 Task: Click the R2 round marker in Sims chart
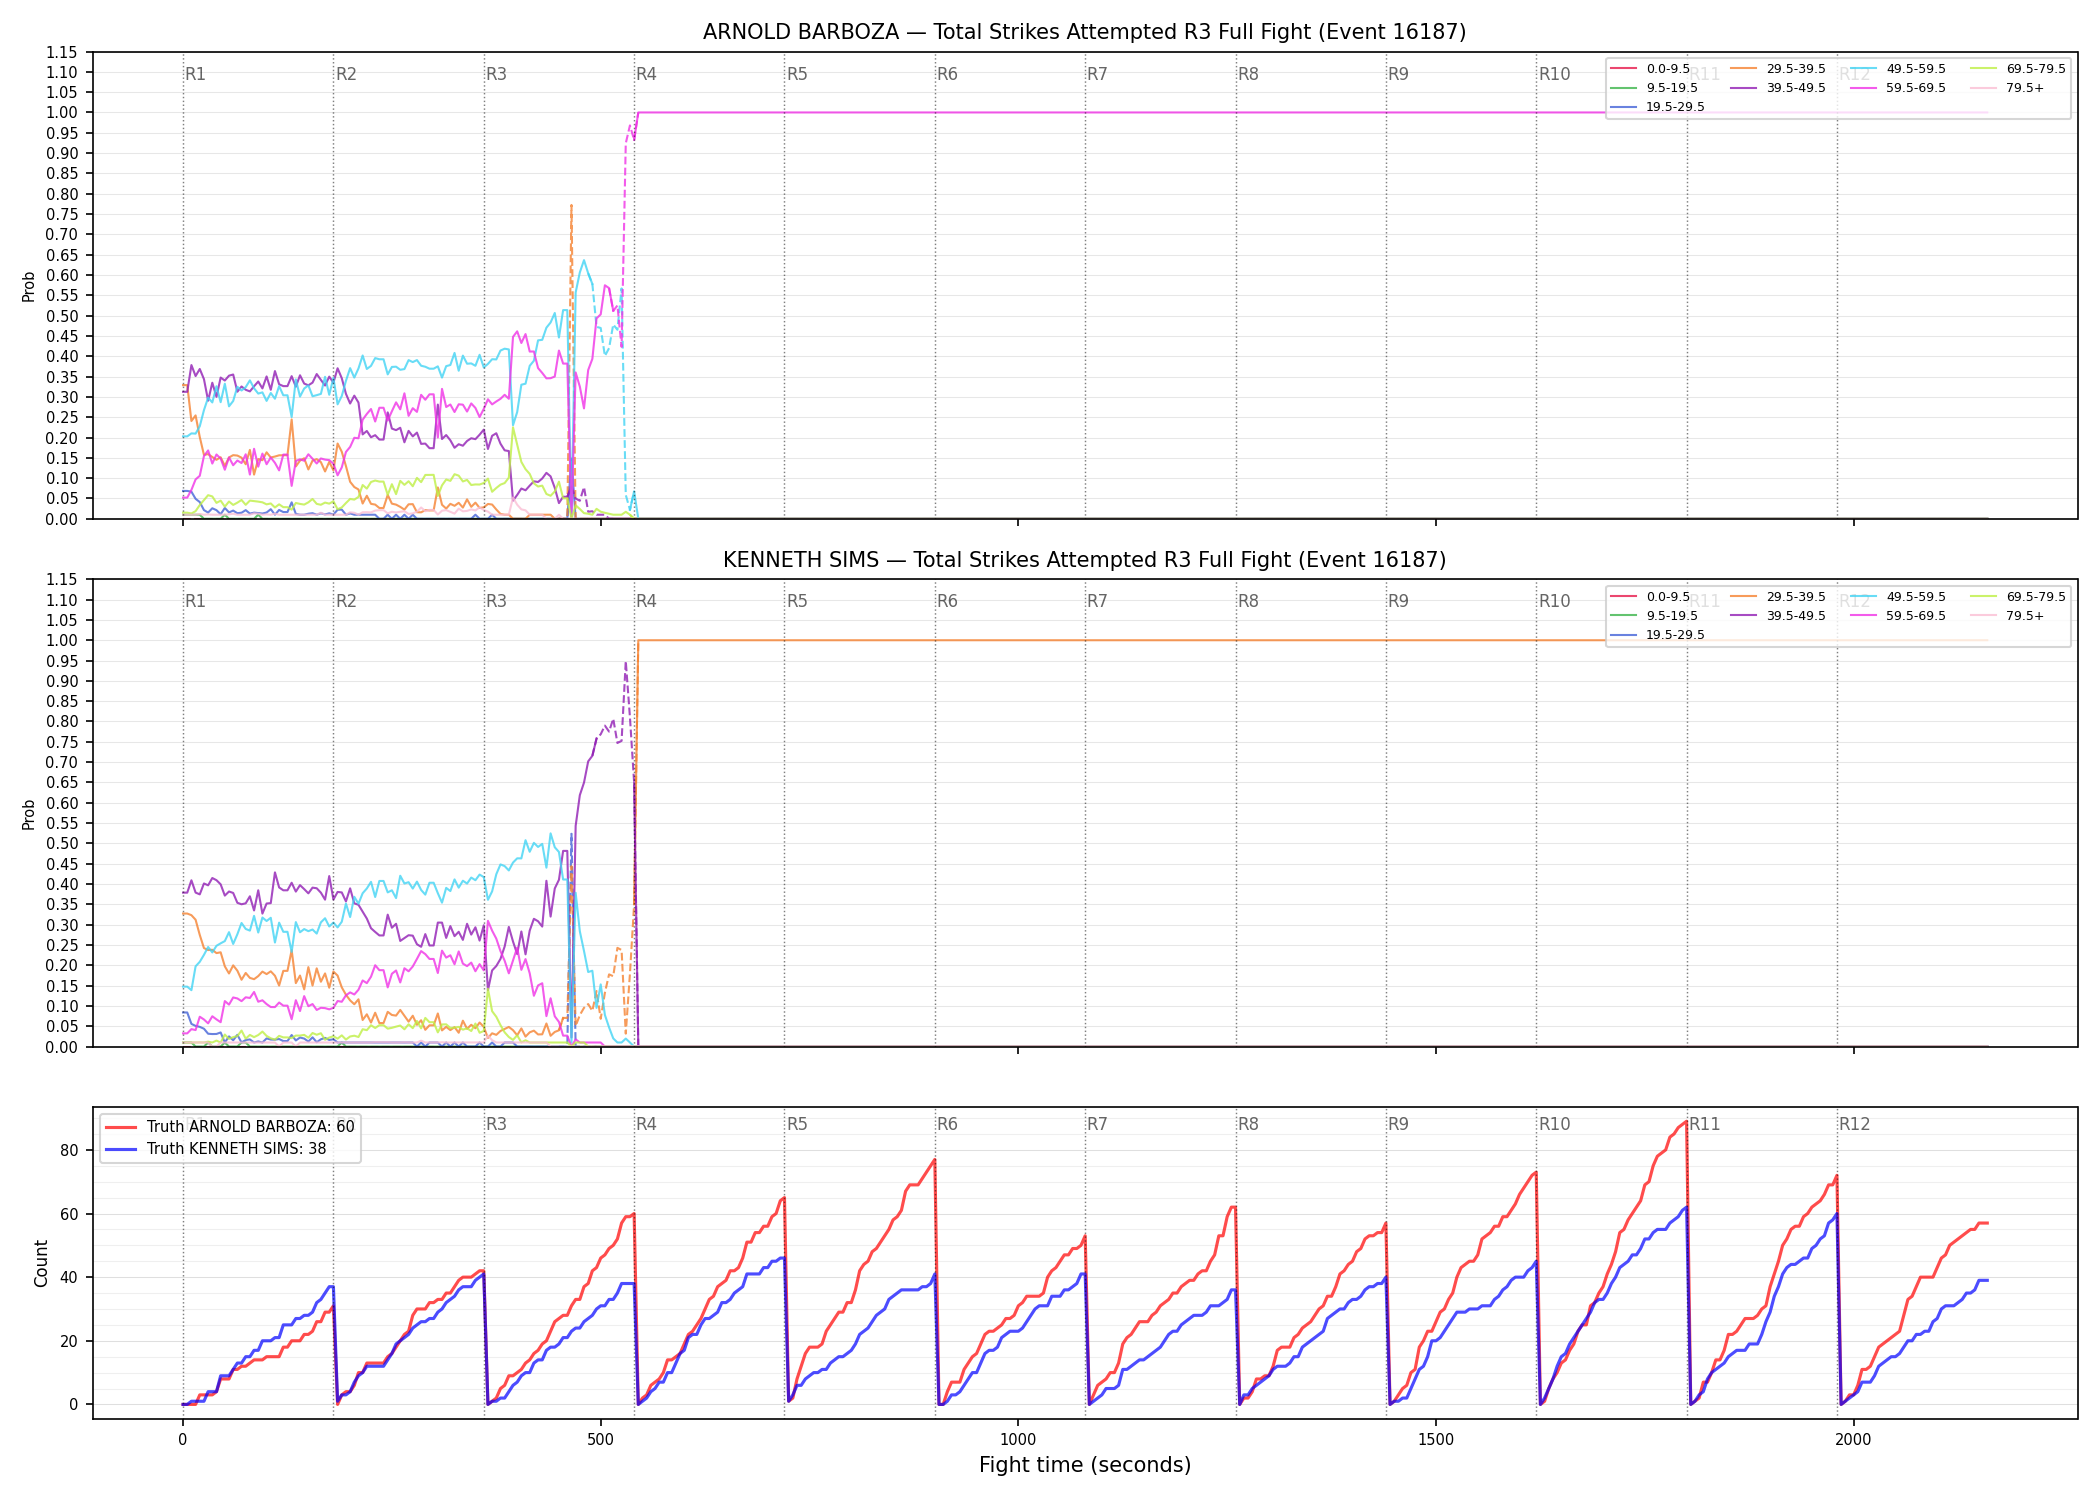[x=346, y=601]
